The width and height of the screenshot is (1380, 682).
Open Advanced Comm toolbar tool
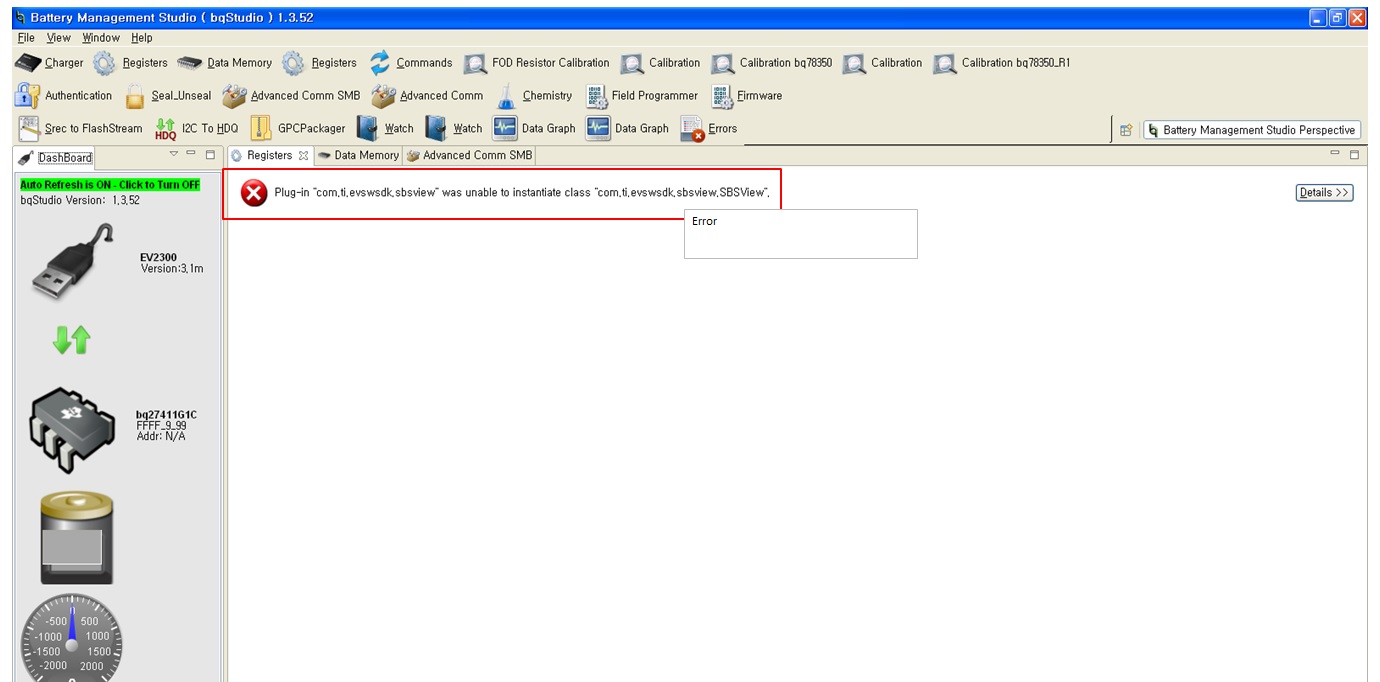pos(427,96)
